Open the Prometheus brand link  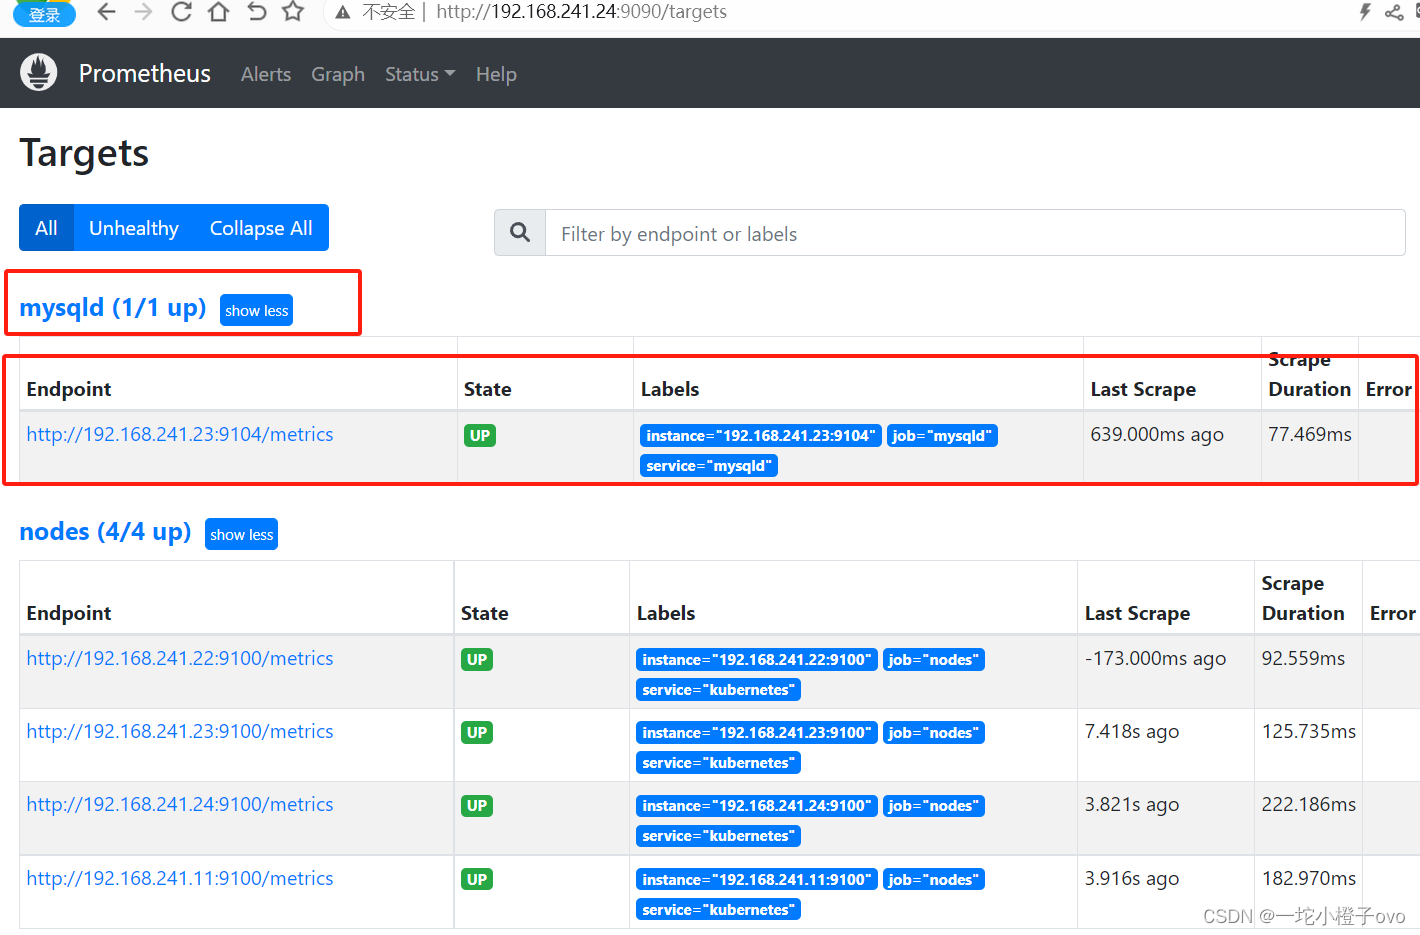(145, 73)
